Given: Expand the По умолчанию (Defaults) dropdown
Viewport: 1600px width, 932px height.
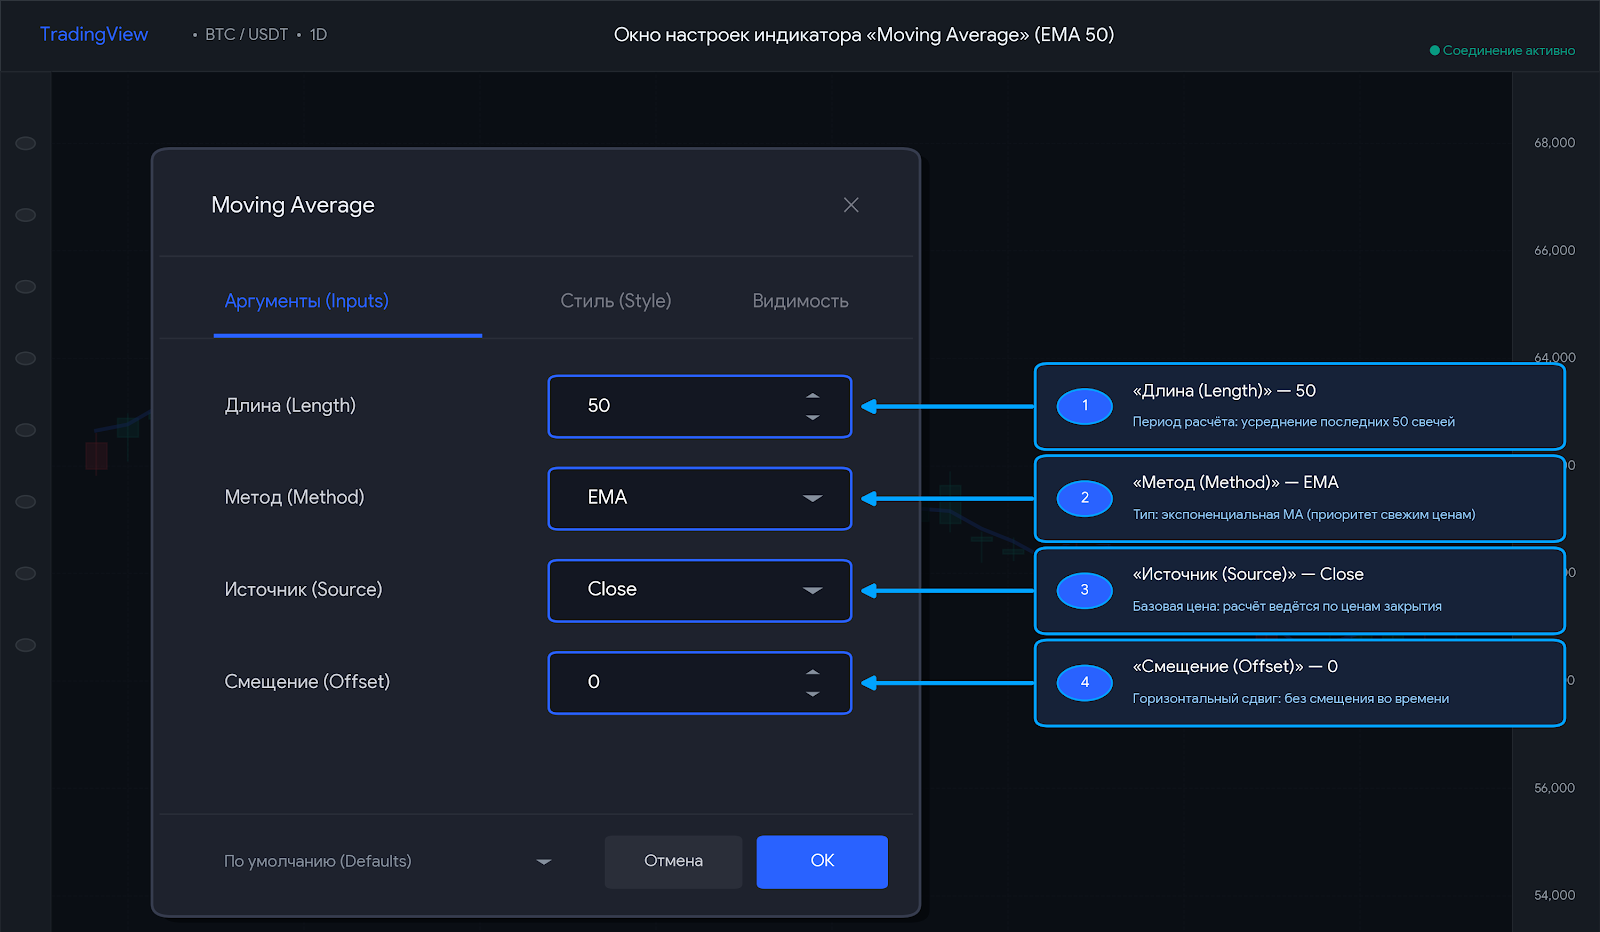Looking at the screenshot, I should [x=388, y=861].
